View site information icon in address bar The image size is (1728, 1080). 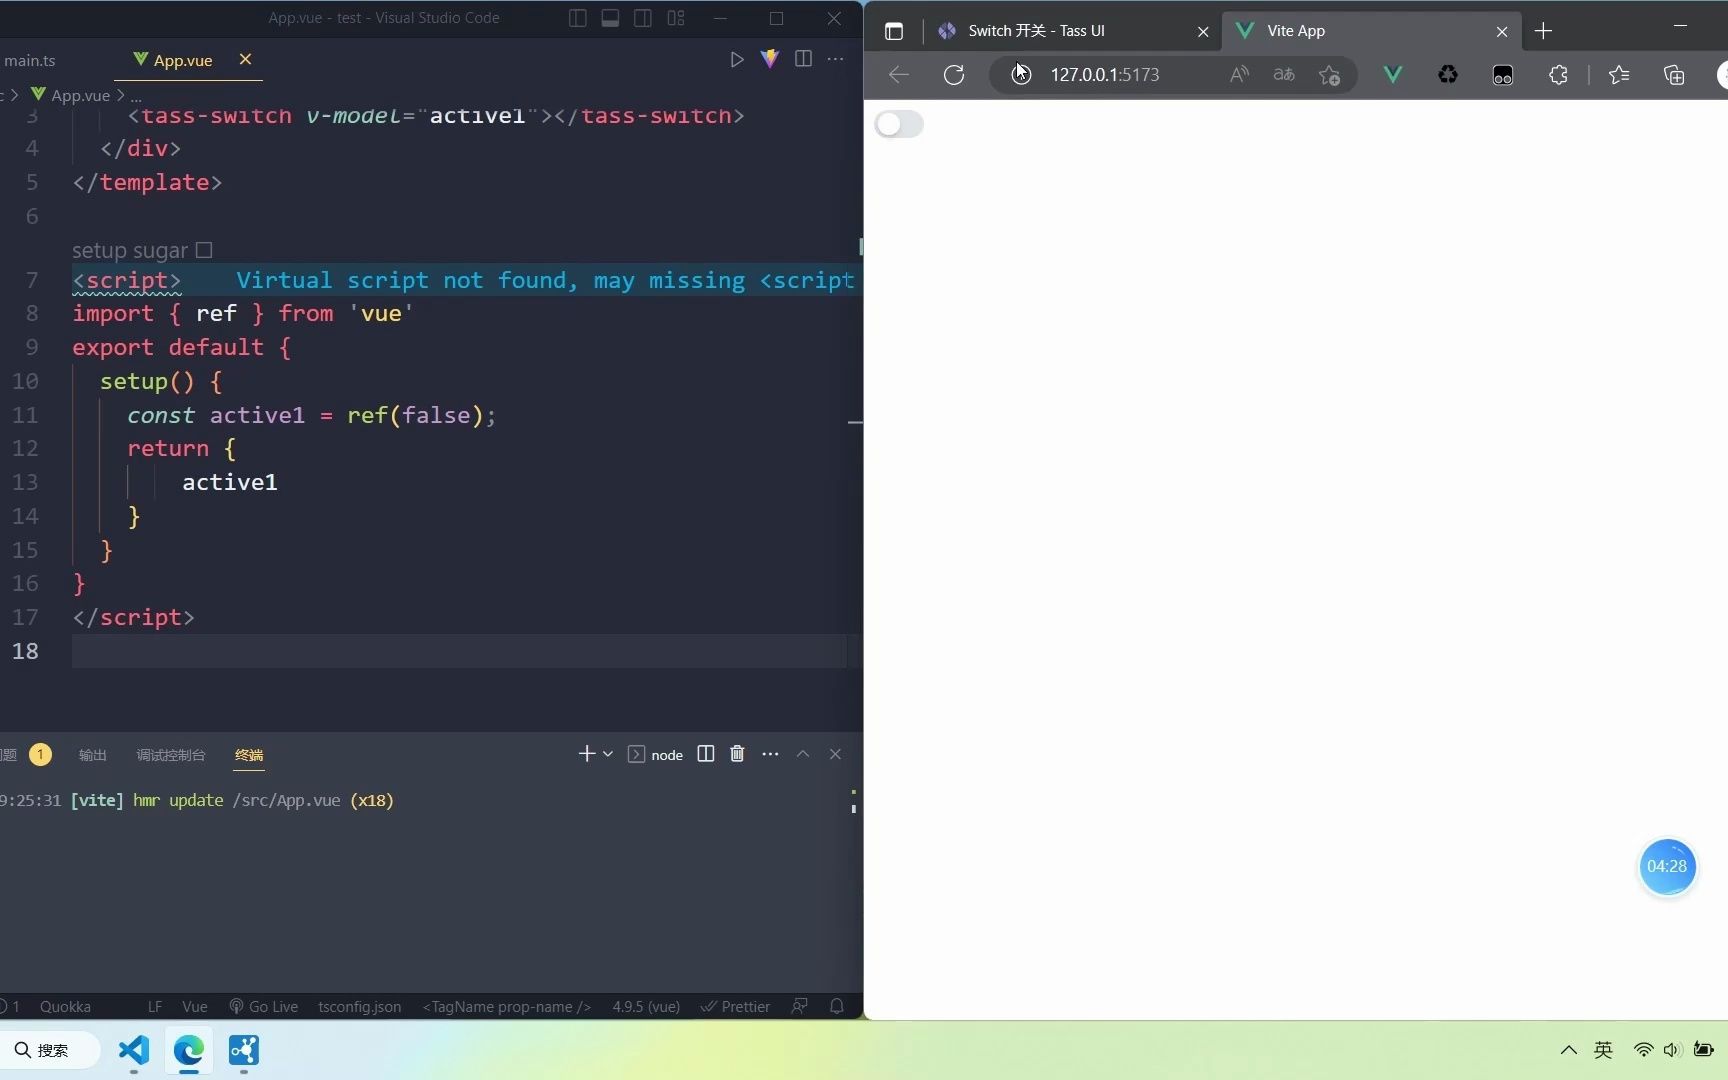(1021, 74)
